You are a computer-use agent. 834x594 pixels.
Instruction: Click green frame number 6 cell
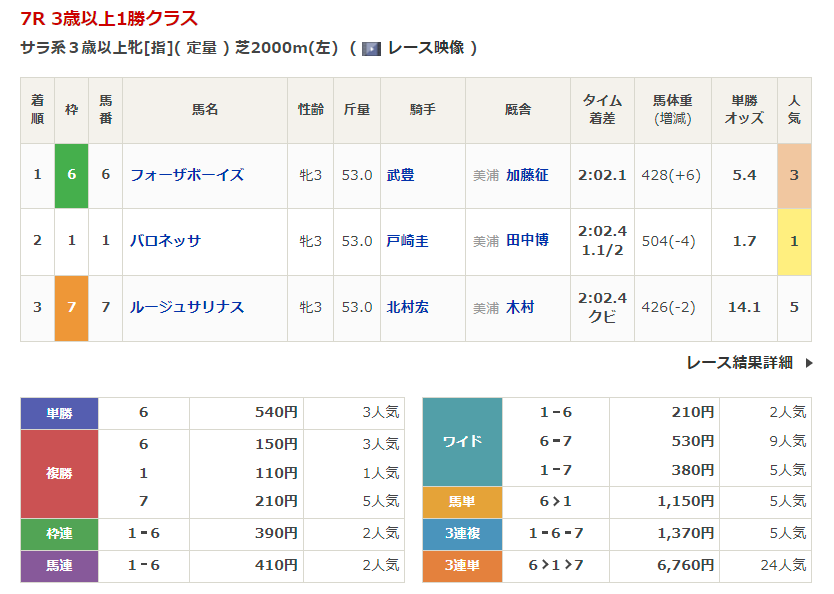(x=71, y=175)
